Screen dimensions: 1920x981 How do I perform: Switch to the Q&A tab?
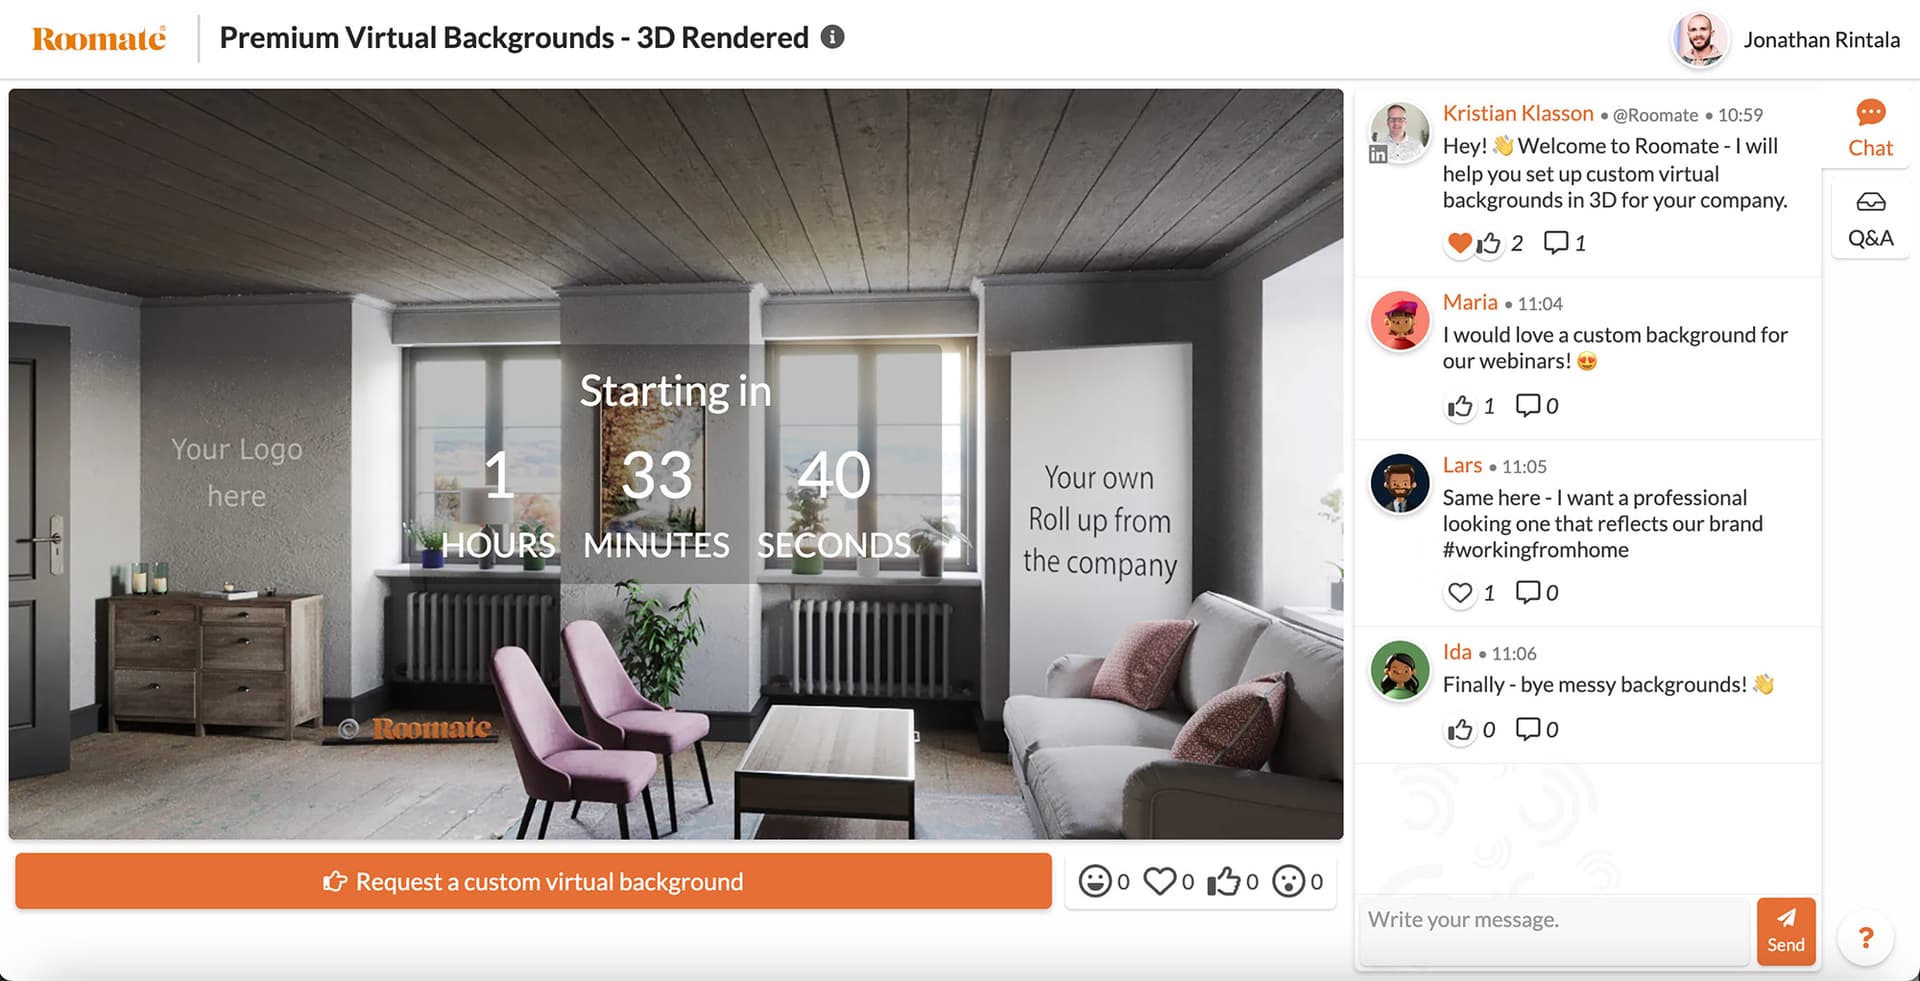pos(1869,218)
